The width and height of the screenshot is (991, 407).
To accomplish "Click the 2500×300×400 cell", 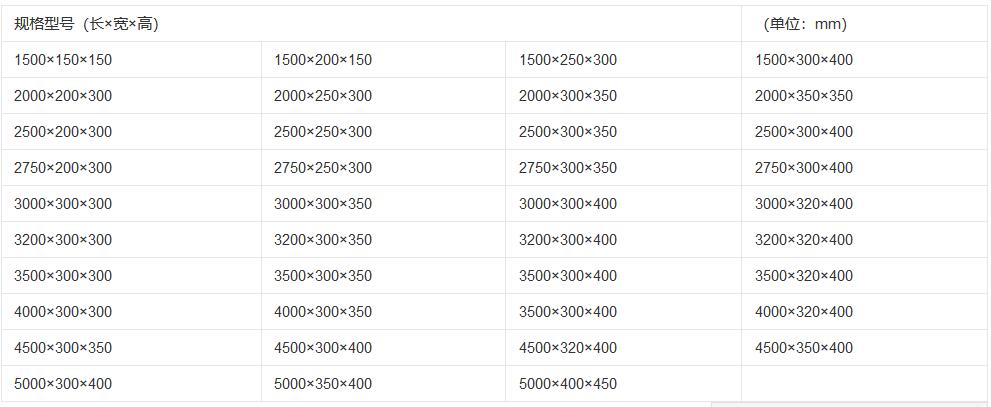I will click(804, 132).
